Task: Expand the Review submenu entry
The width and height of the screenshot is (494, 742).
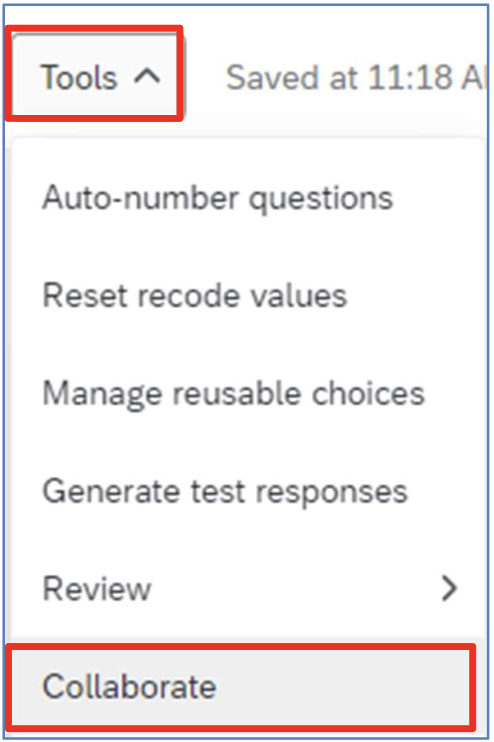Action: tap(248, 589)
